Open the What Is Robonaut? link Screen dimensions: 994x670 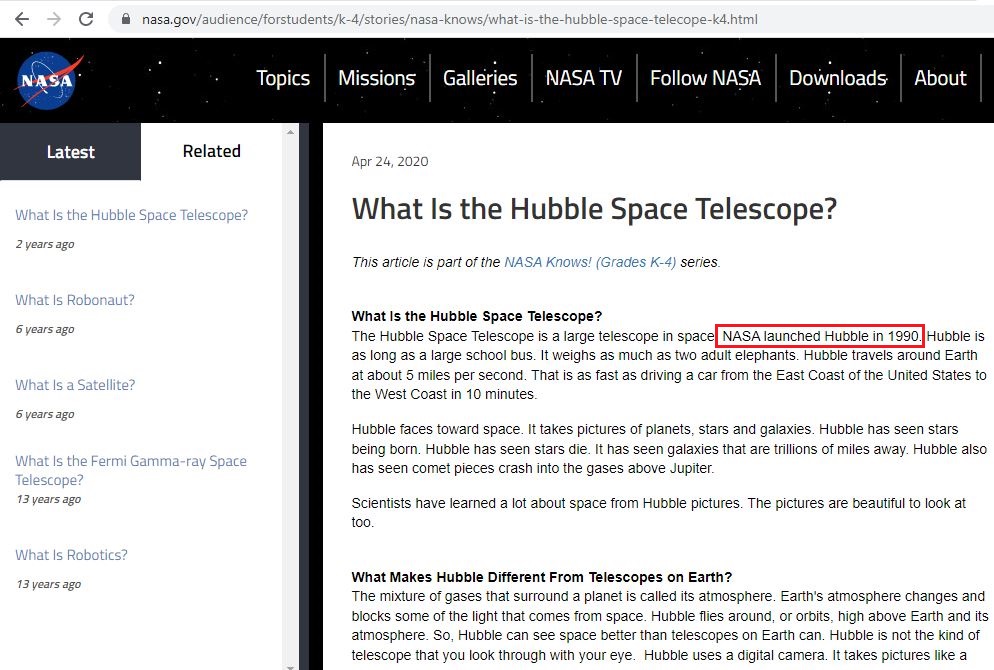75,300
